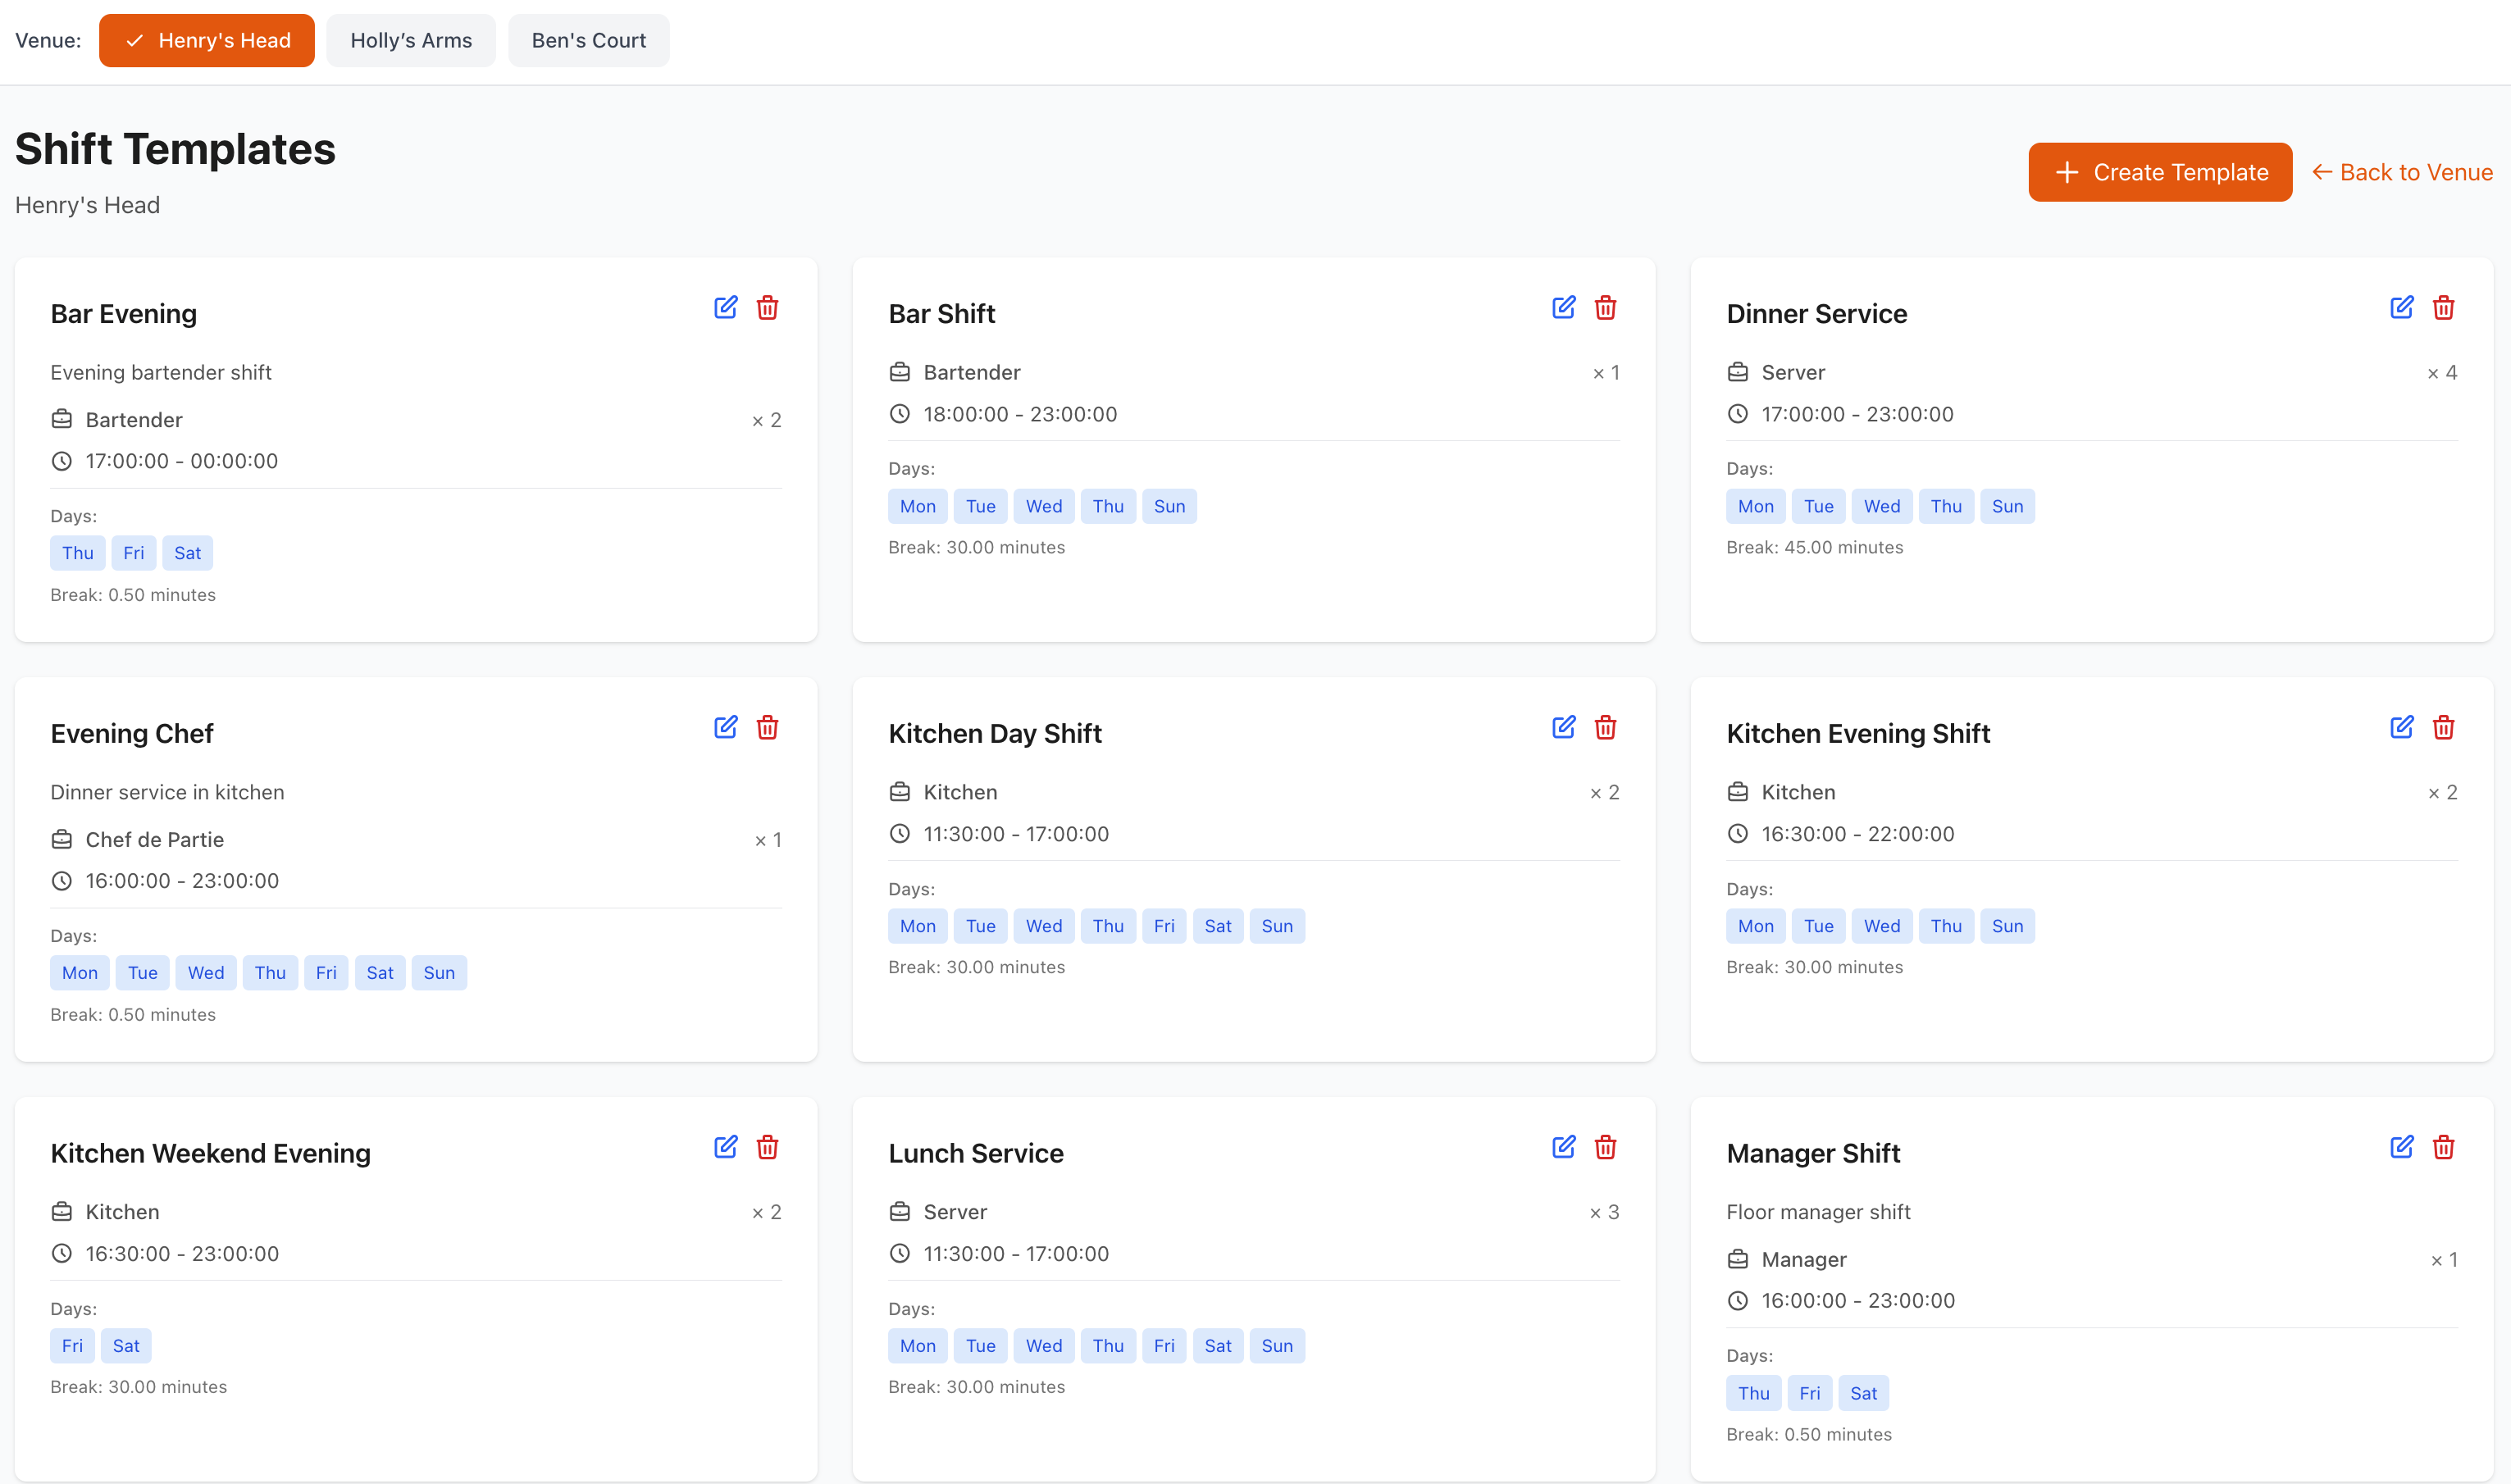Delete the Bar Evening template
This screenshot has width=2511, height=1484.
point(768,307)
